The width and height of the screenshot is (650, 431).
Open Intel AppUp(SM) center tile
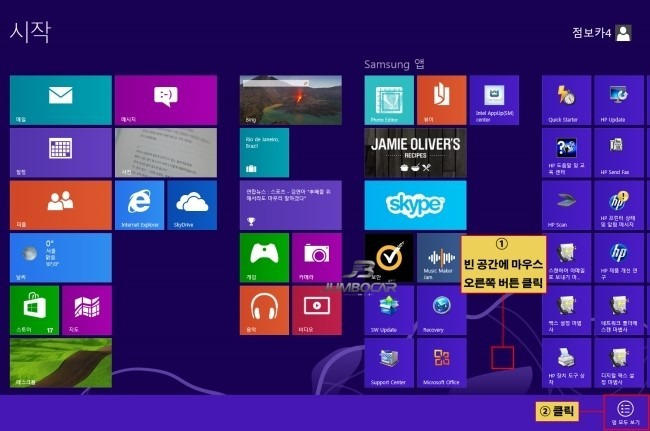[495, 100]
